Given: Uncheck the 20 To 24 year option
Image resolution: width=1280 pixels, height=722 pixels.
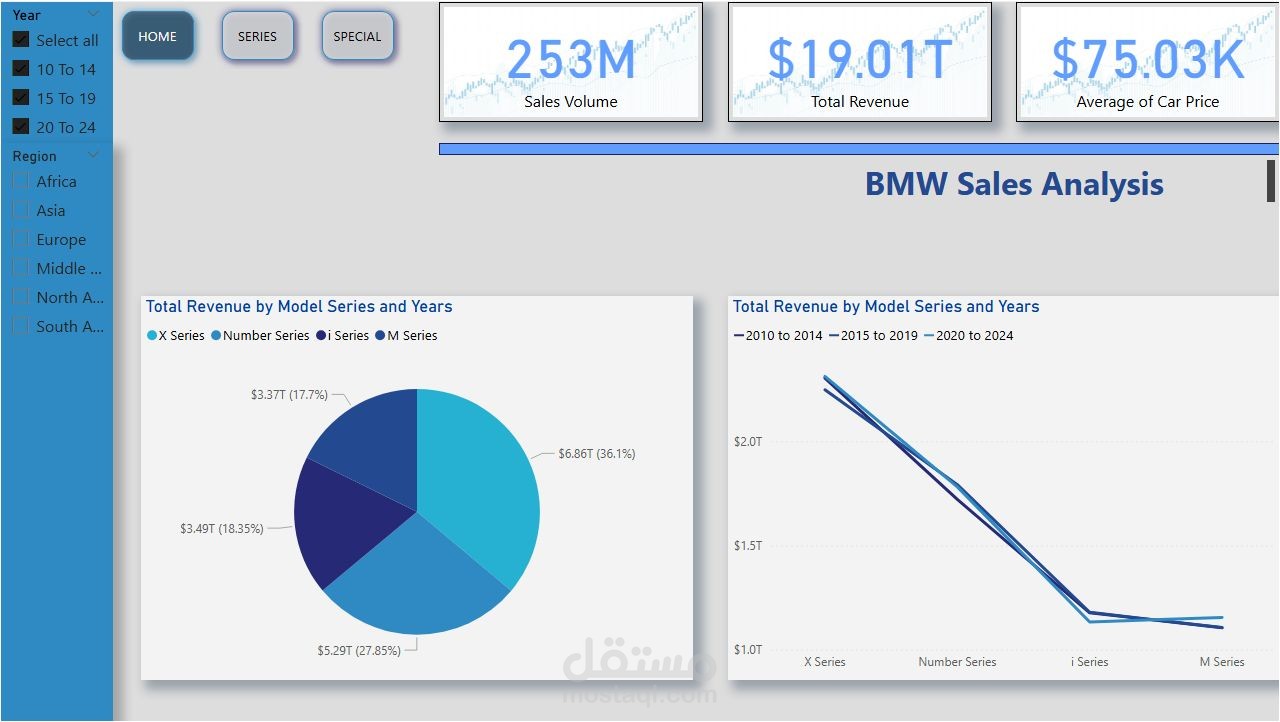Looking at the screenshot, I should (20, 127).
